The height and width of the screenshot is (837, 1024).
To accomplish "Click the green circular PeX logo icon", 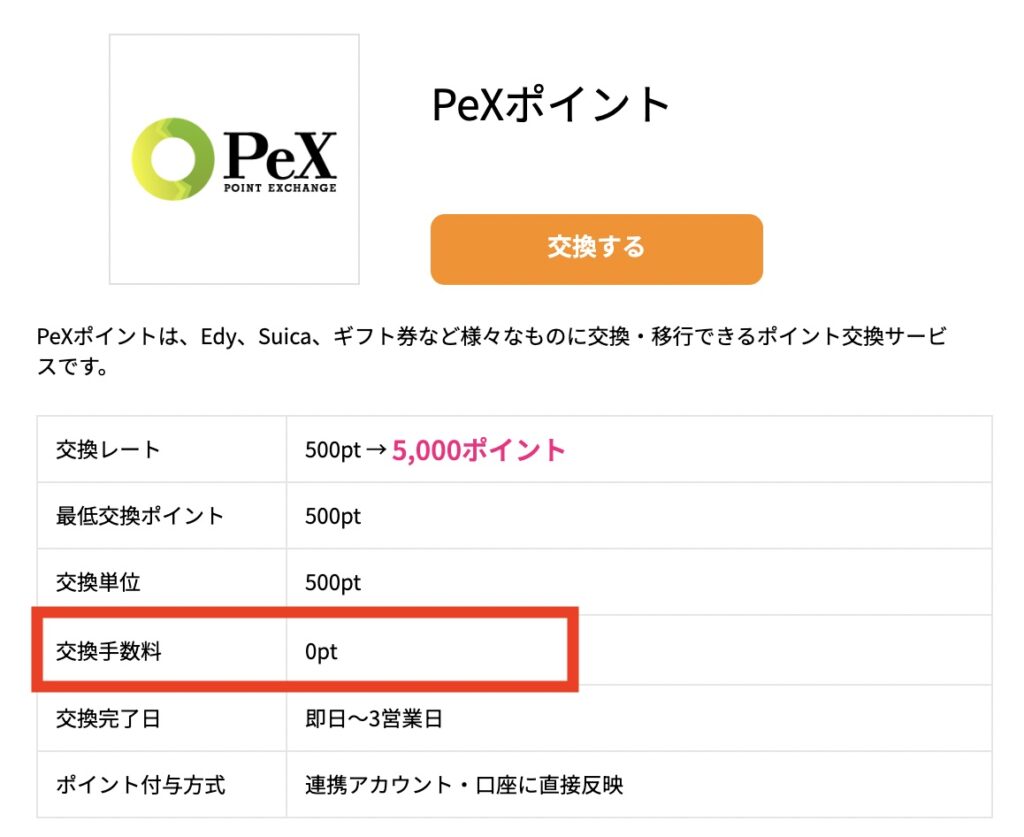I will click(173, 158).
